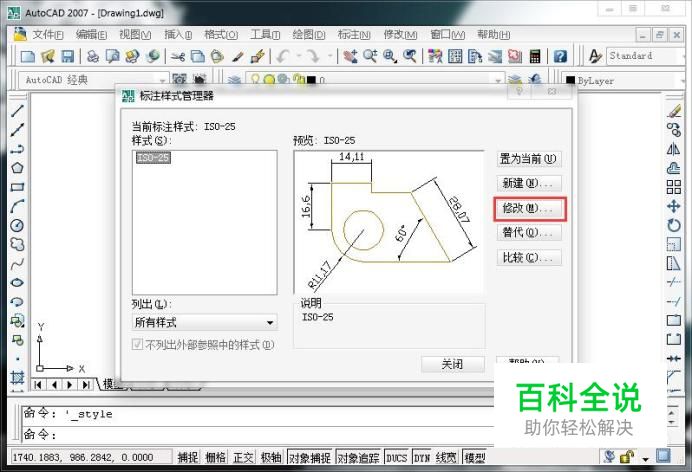The width and height of the screenshot is (692, 472).
Task: Click the 置为当前(U) button
Action: pos(529,158)
